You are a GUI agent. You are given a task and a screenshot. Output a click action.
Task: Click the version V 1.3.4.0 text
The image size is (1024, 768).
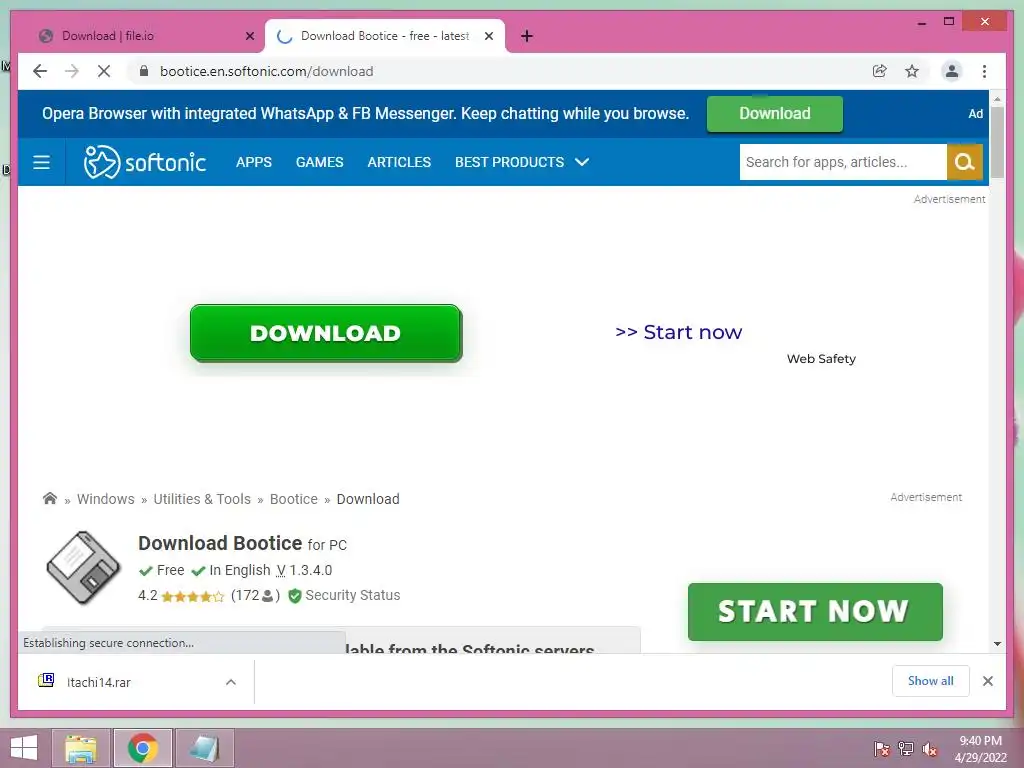(x=304, y=570)
